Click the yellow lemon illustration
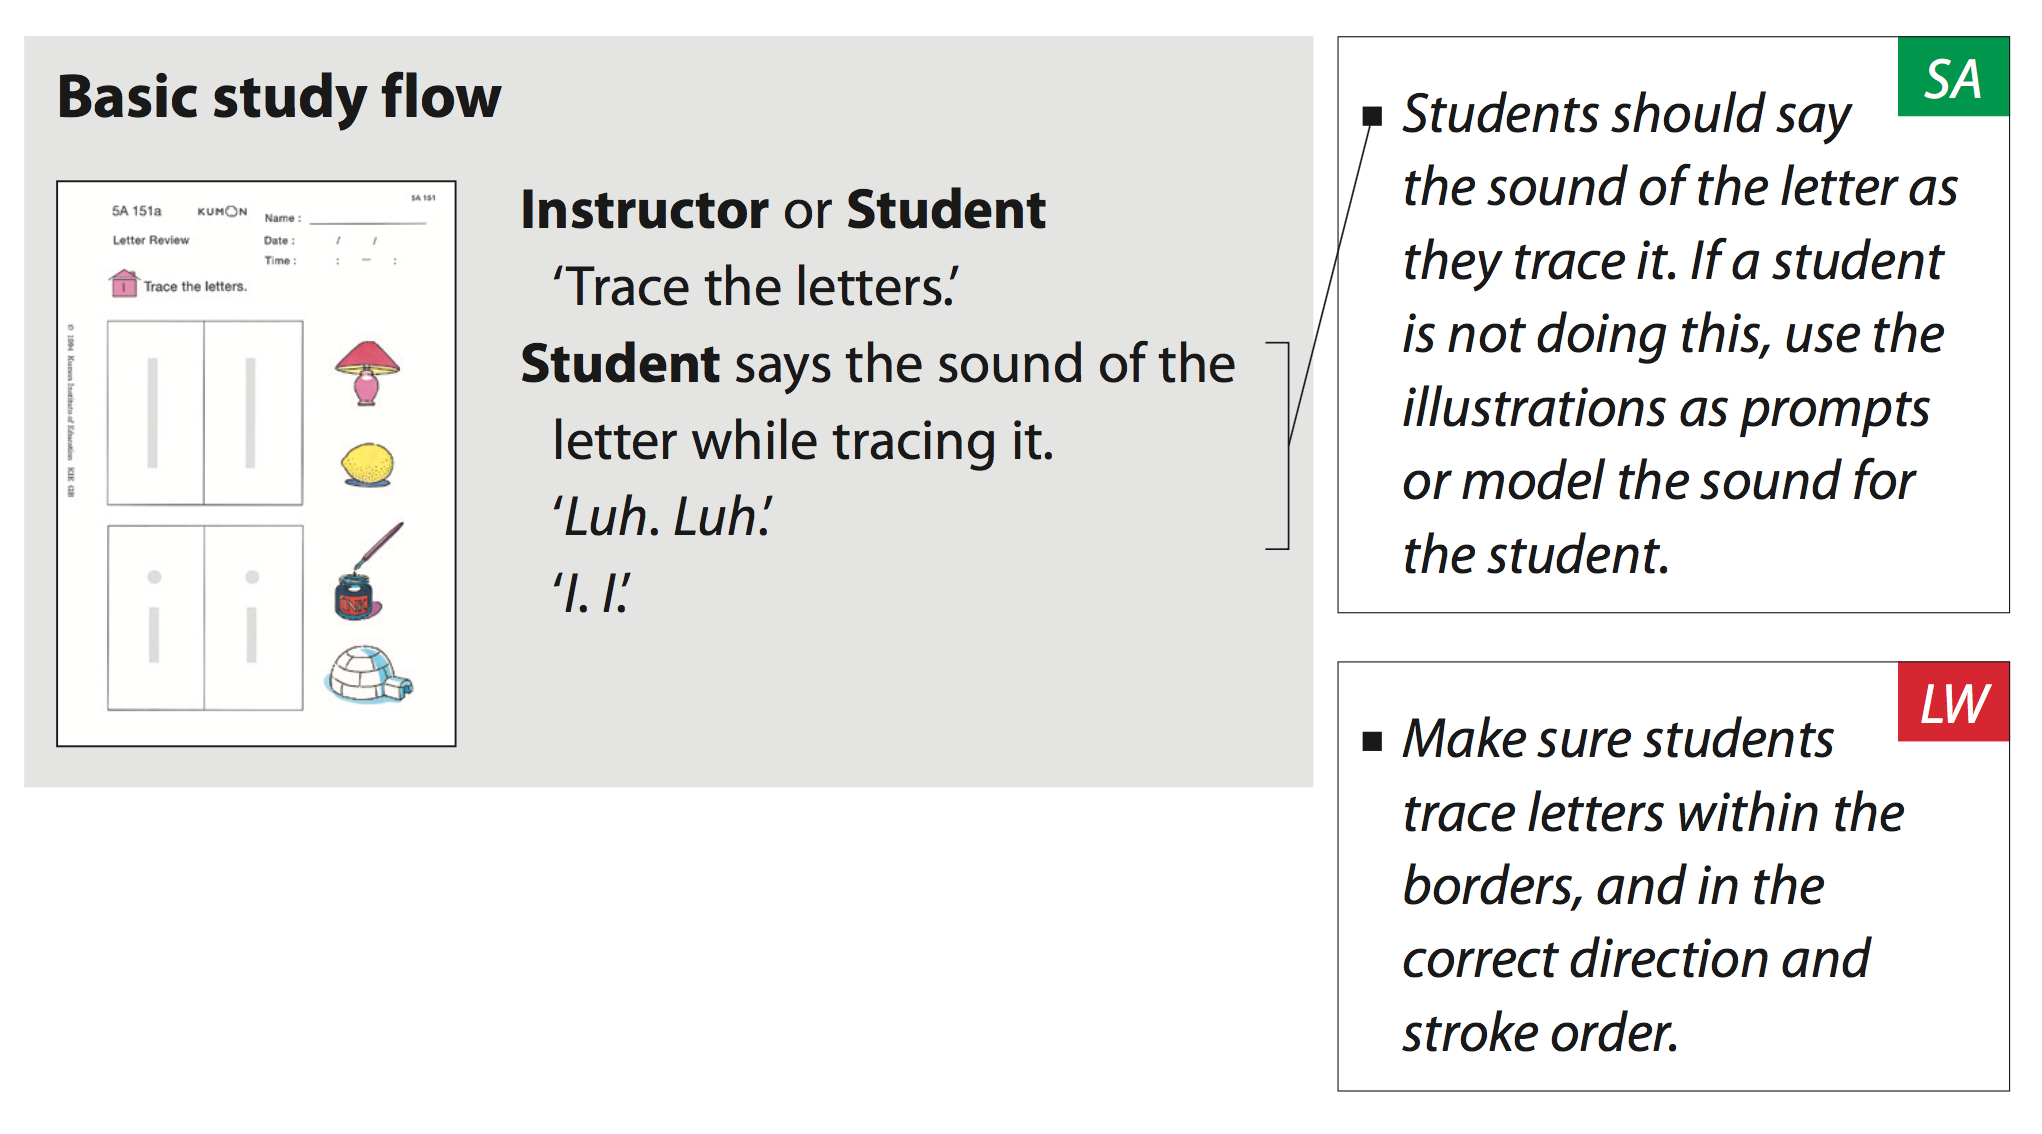 (367, 465)
